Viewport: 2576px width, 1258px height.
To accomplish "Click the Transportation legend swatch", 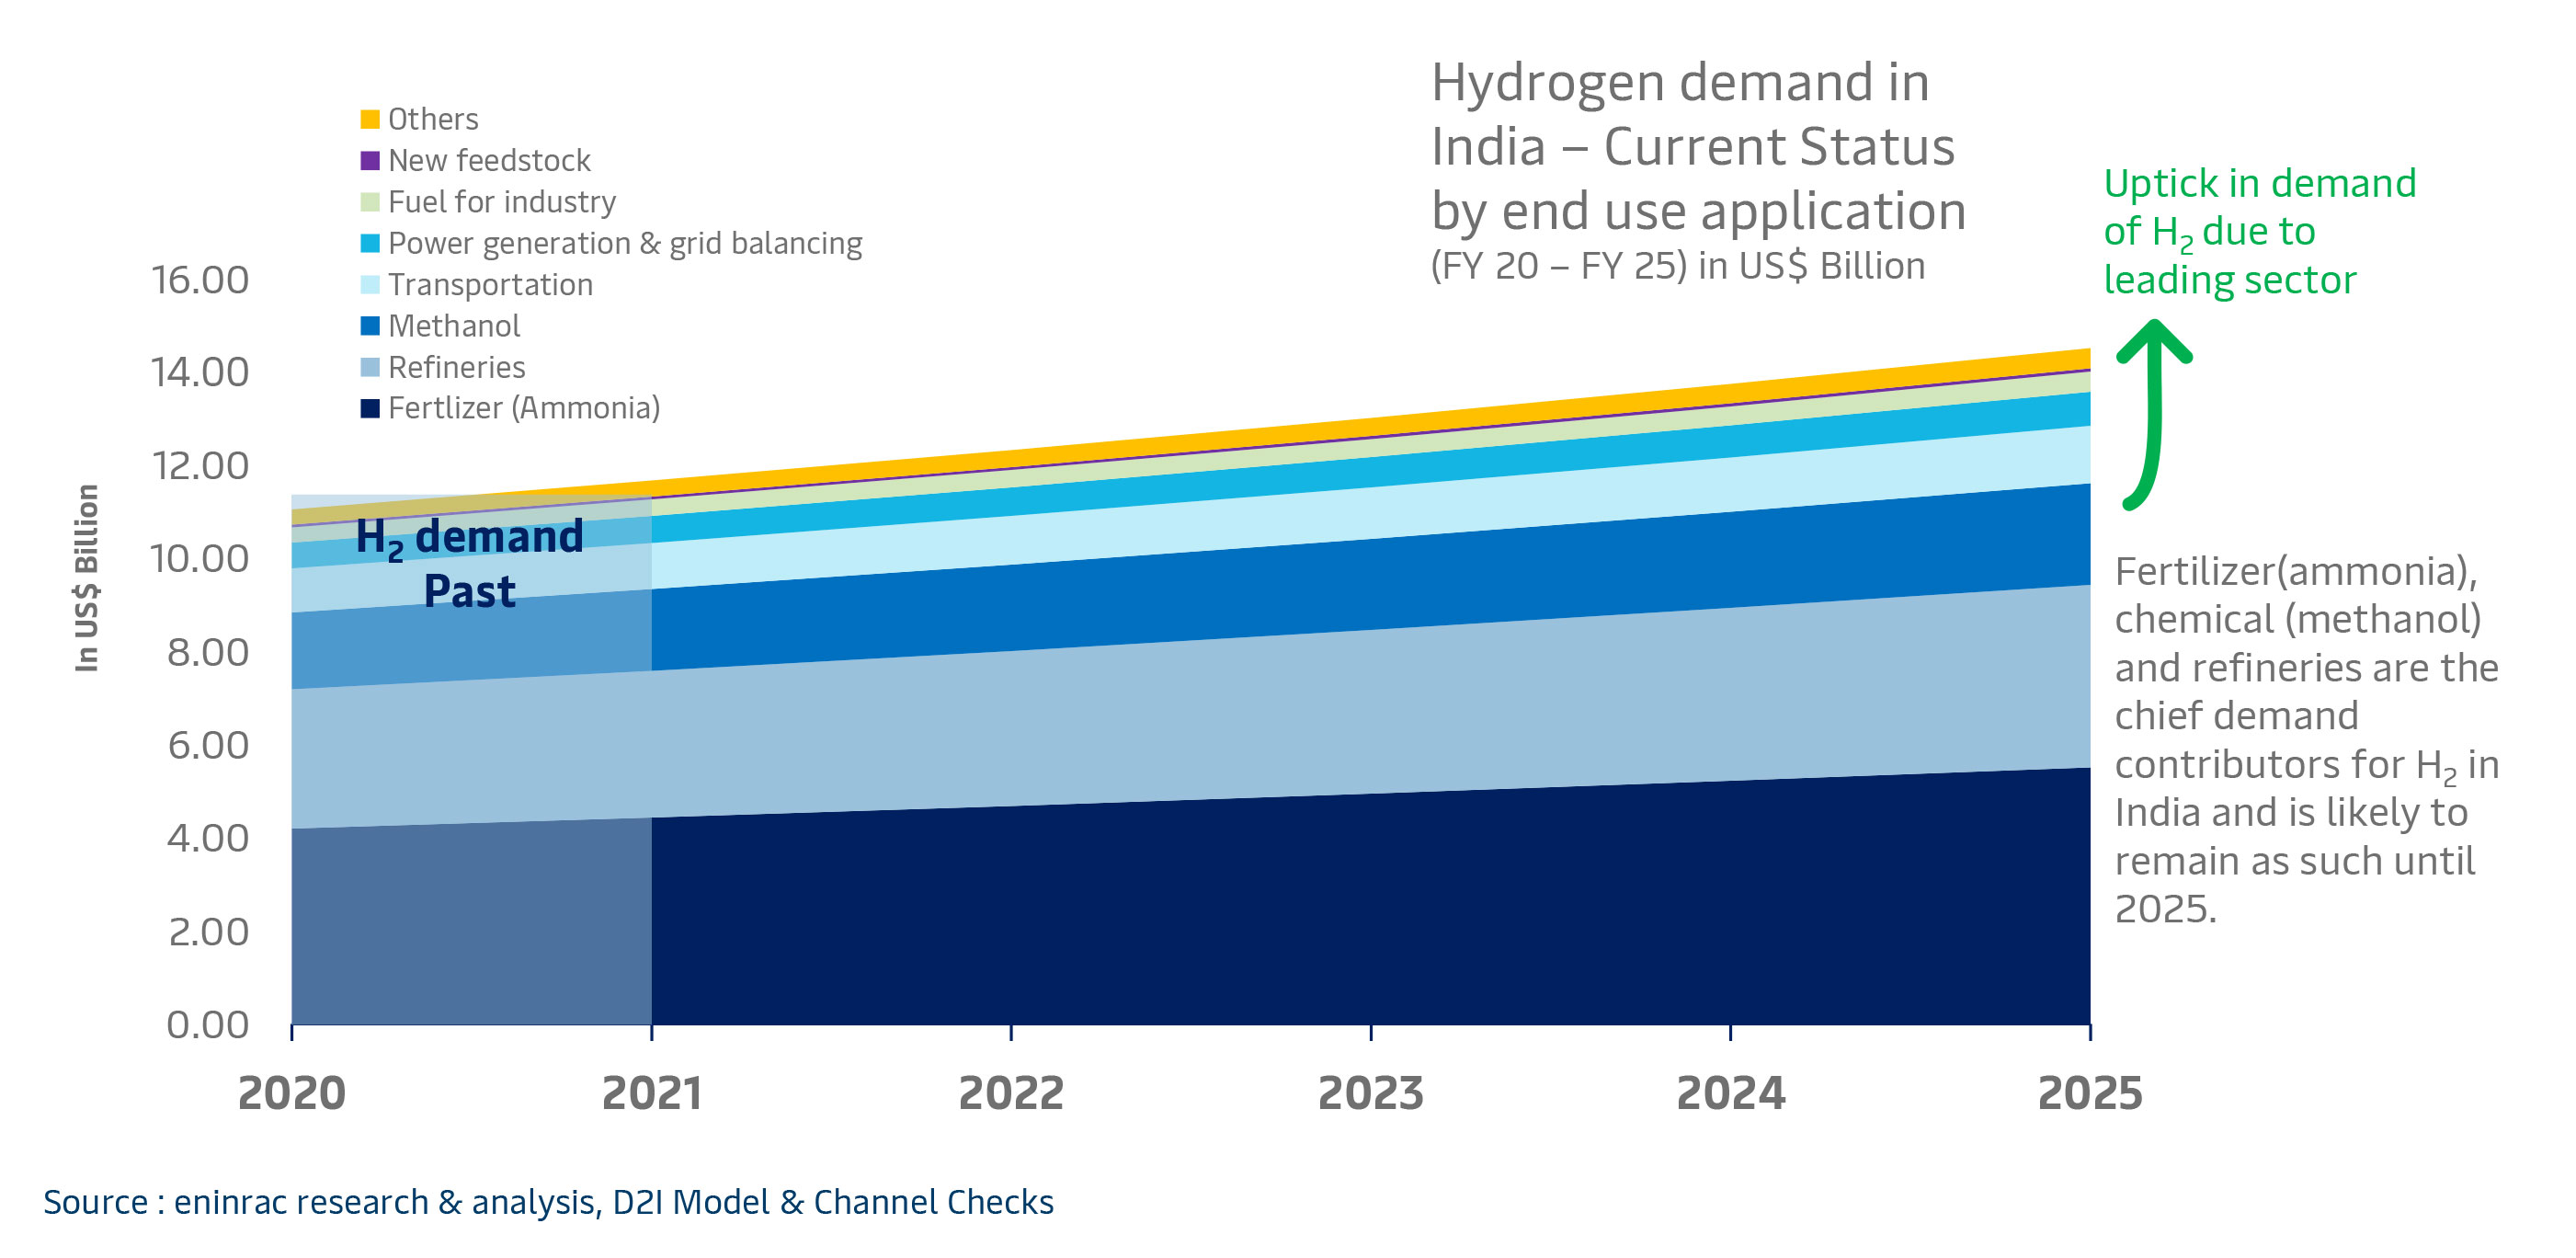I will [x=370, y=284].
